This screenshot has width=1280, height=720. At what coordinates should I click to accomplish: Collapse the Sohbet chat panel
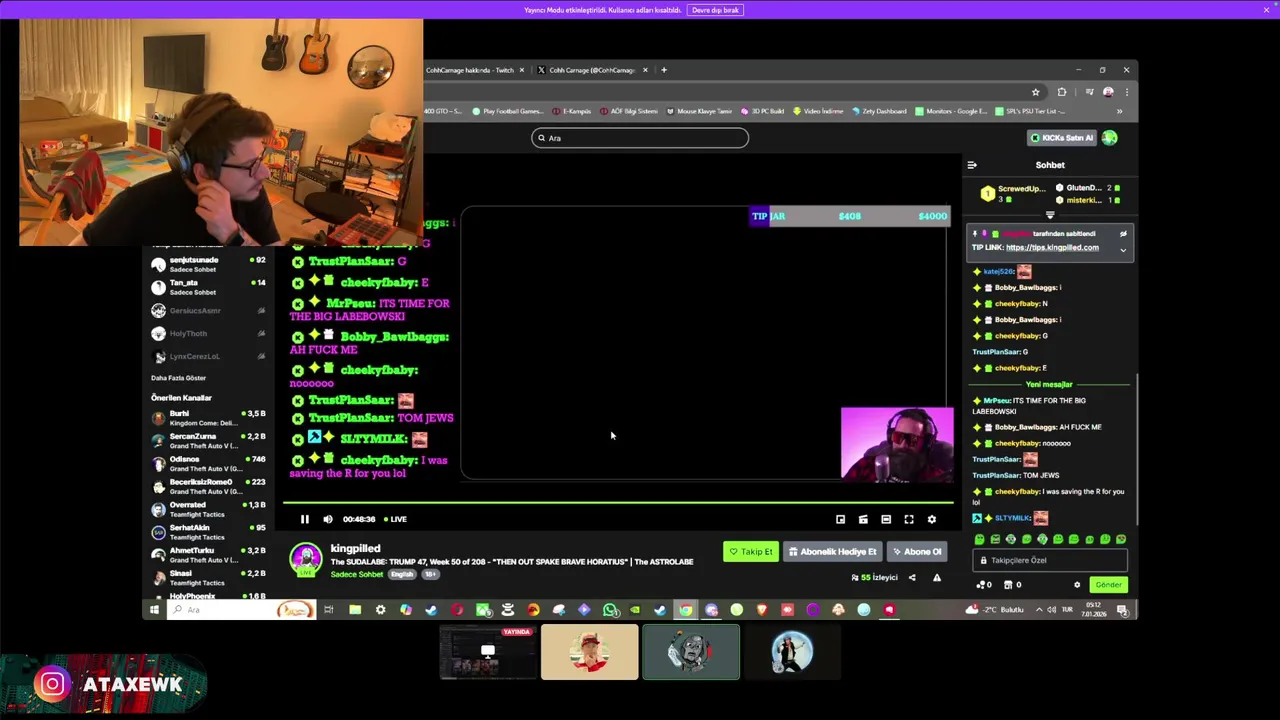click(972, 165)
